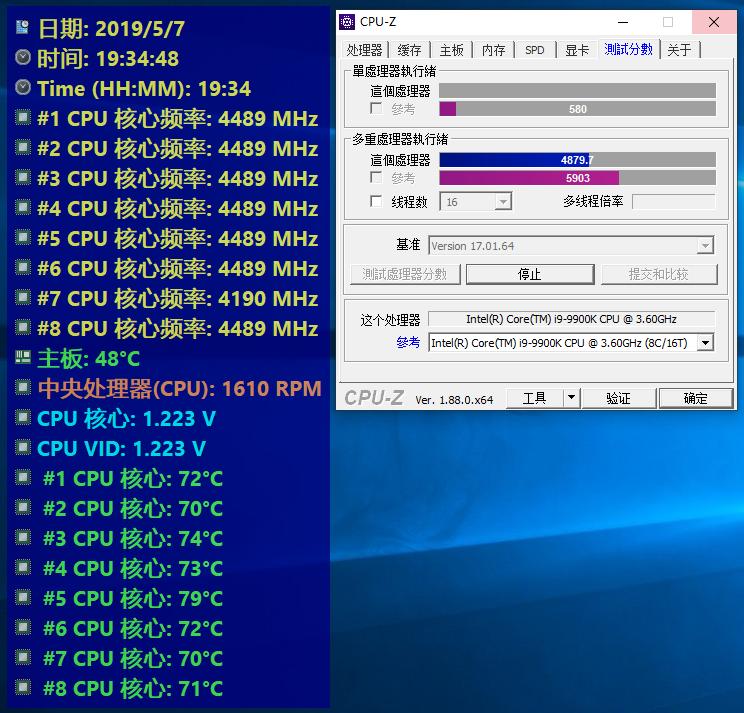Enable the 线程数 checkbox
Screen dimensions: 744x713
click(376, 202)
